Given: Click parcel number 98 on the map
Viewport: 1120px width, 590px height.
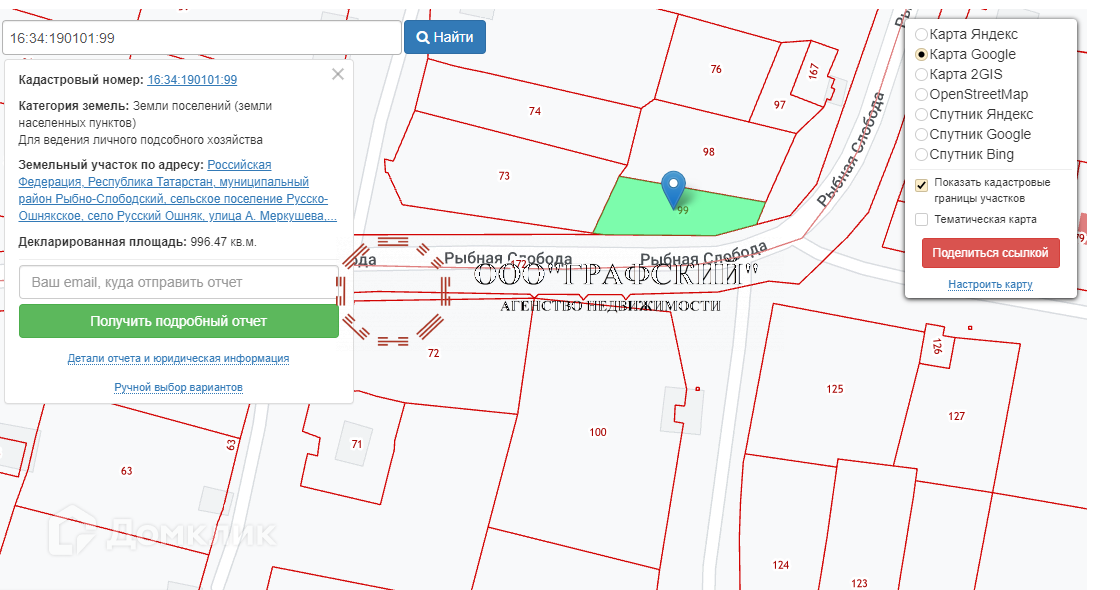Looking at the screenshot, I should click(x=709, y=151).
